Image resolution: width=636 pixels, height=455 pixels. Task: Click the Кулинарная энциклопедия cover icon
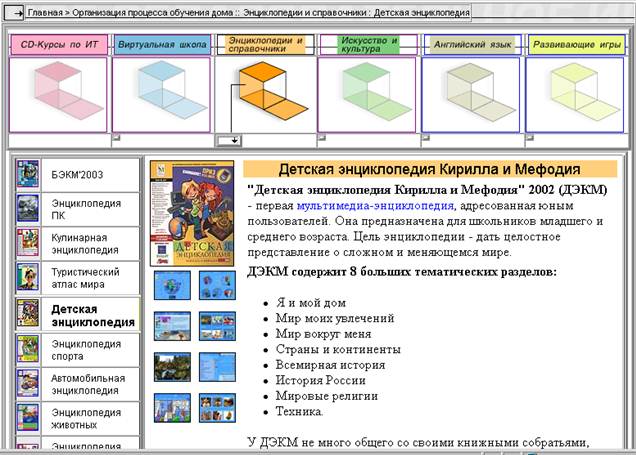click(x=28, y=243)
